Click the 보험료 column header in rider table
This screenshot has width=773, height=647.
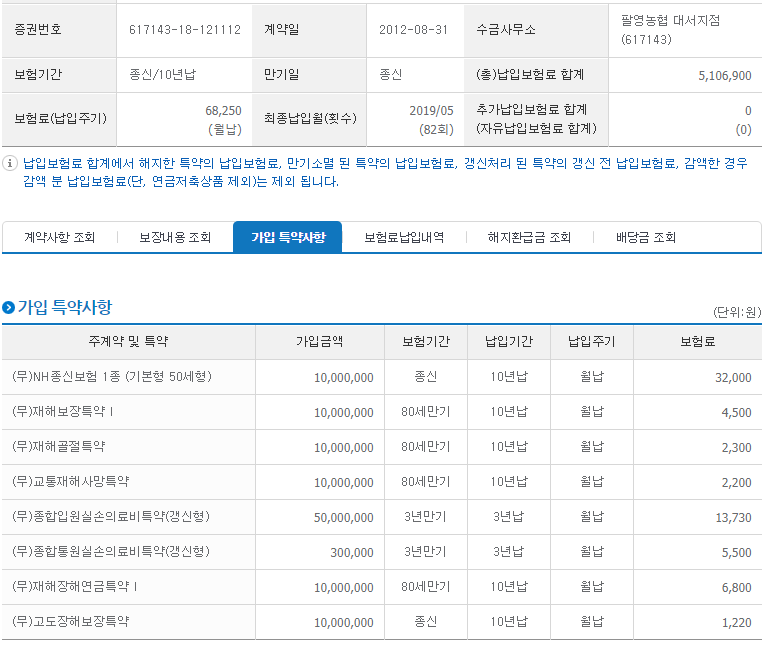pyautogui.click(x=698, y=341)
